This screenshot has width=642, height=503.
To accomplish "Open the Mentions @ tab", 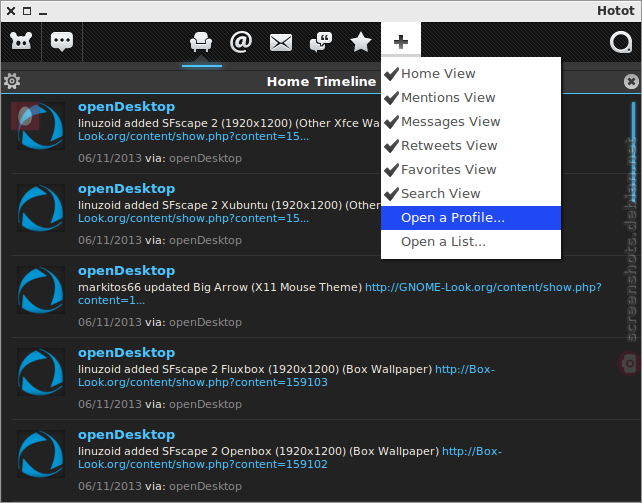I will click(x=241, y=42).
